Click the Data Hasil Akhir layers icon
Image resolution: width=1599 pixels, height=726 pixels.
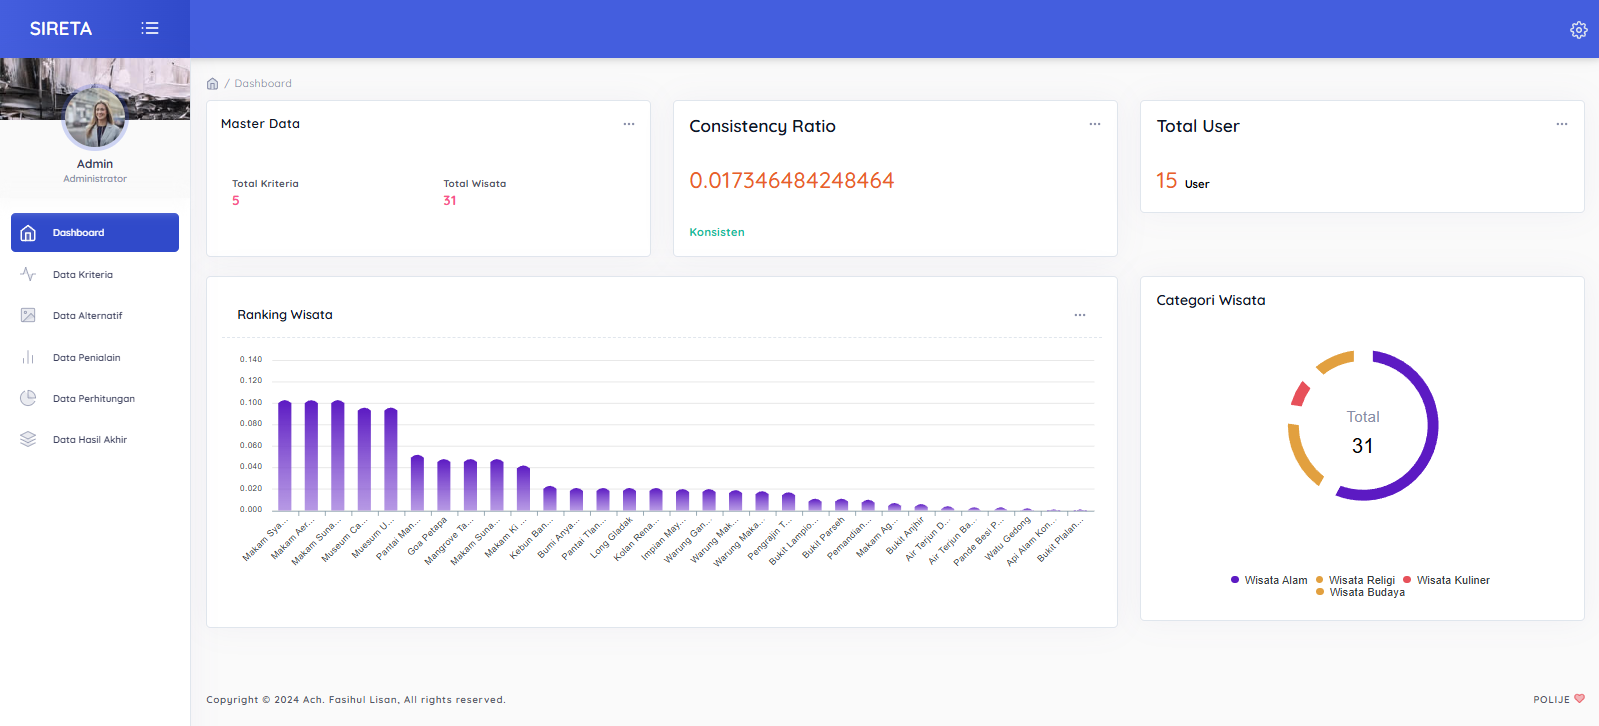tap(28, 439)
